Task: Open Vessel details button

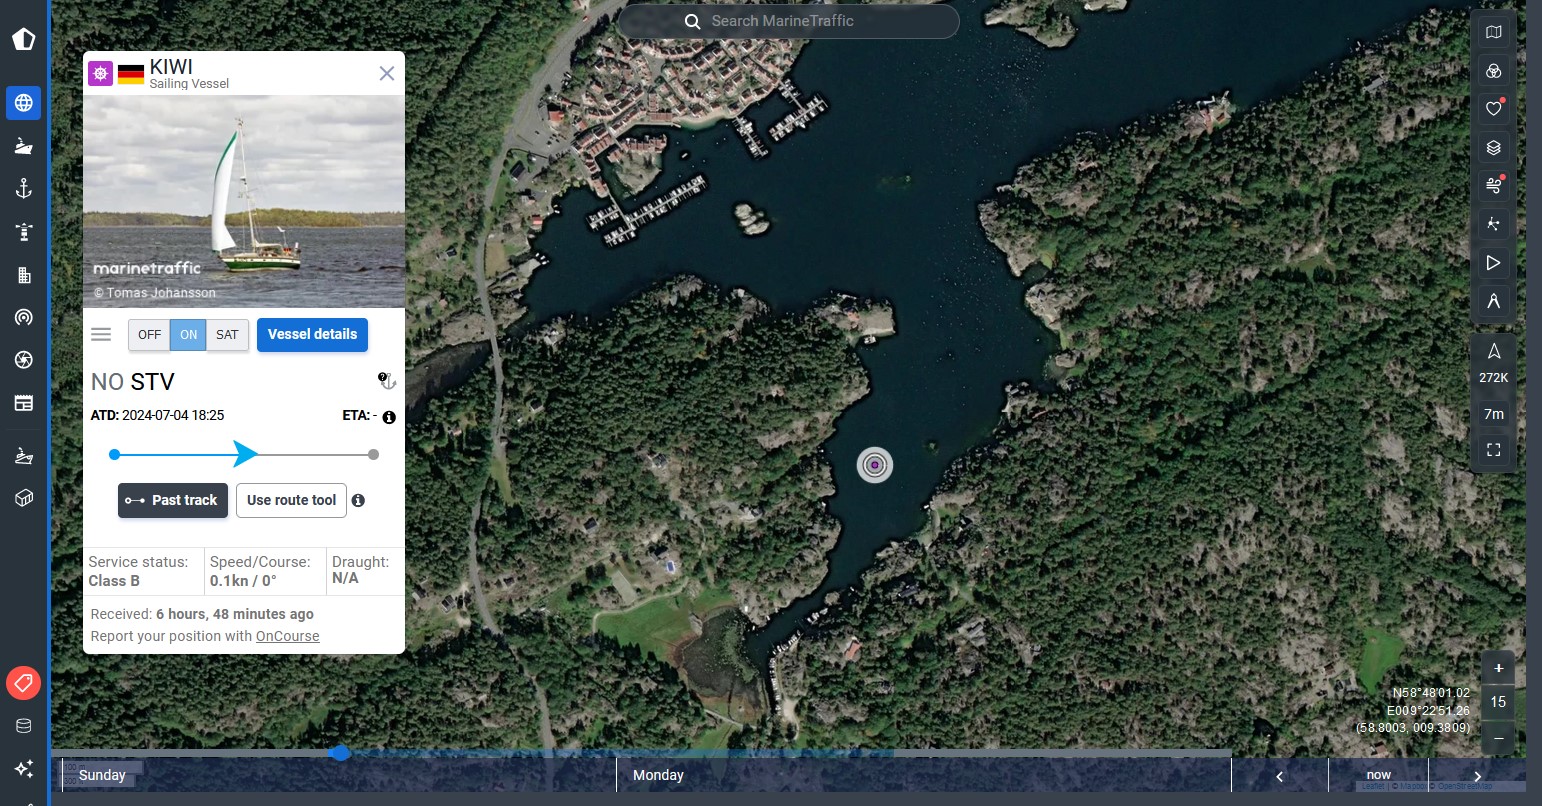Action: (312, 335)
